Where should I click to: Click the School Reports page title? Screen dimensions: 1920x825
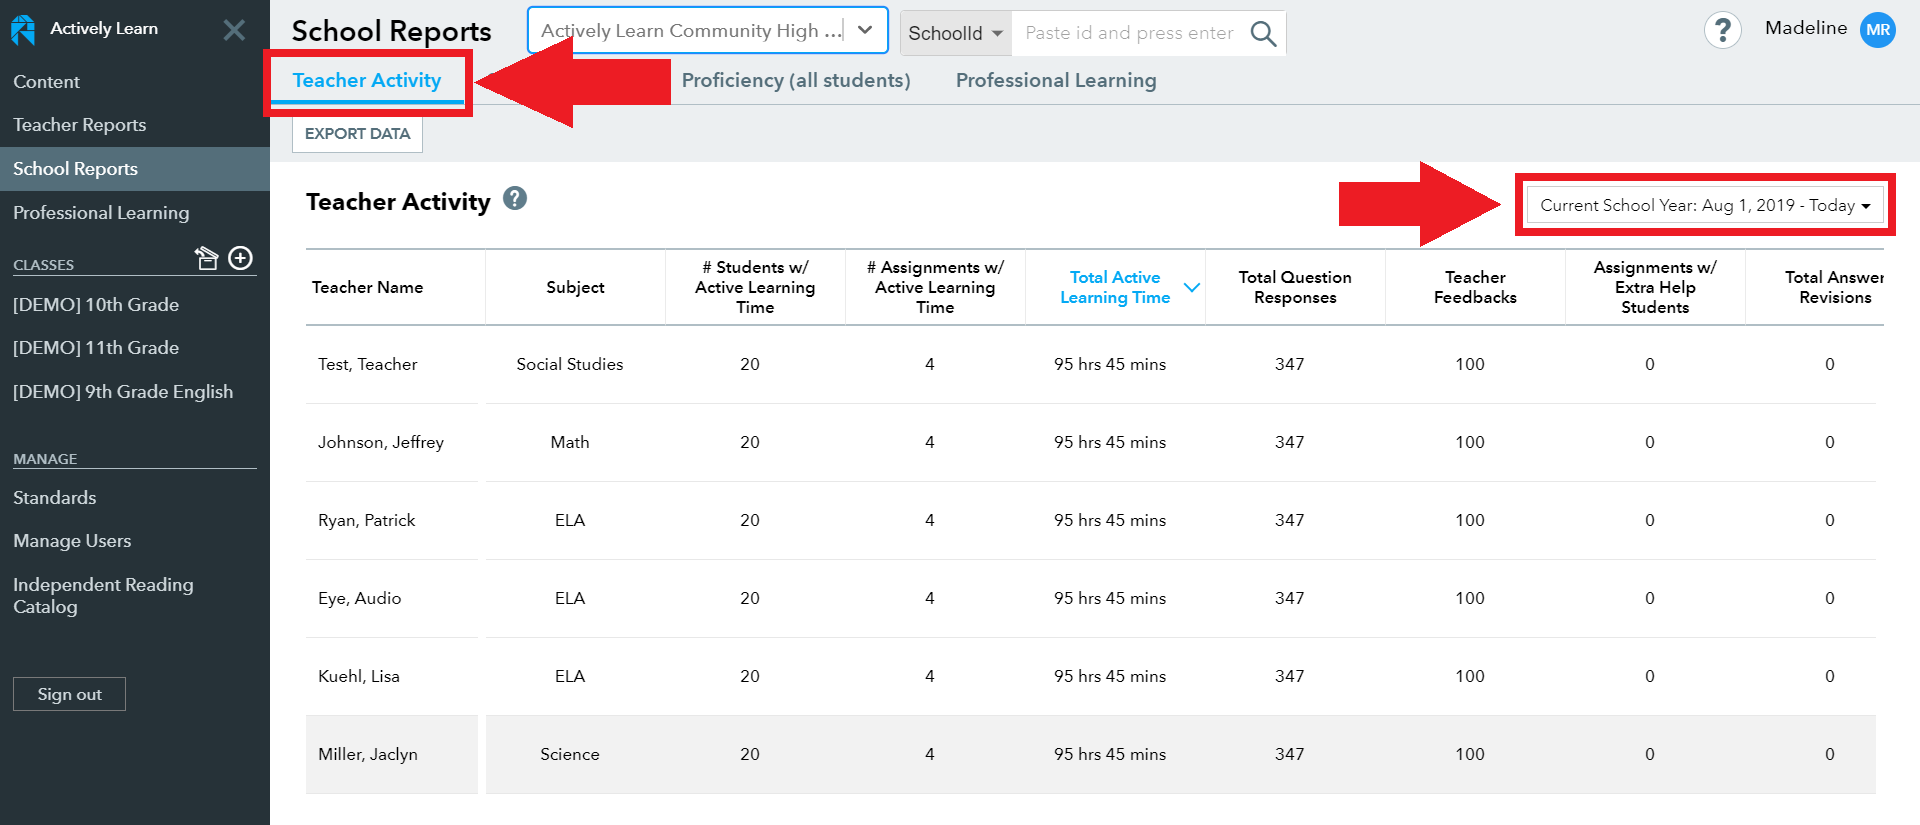click(x=391, y=31)
